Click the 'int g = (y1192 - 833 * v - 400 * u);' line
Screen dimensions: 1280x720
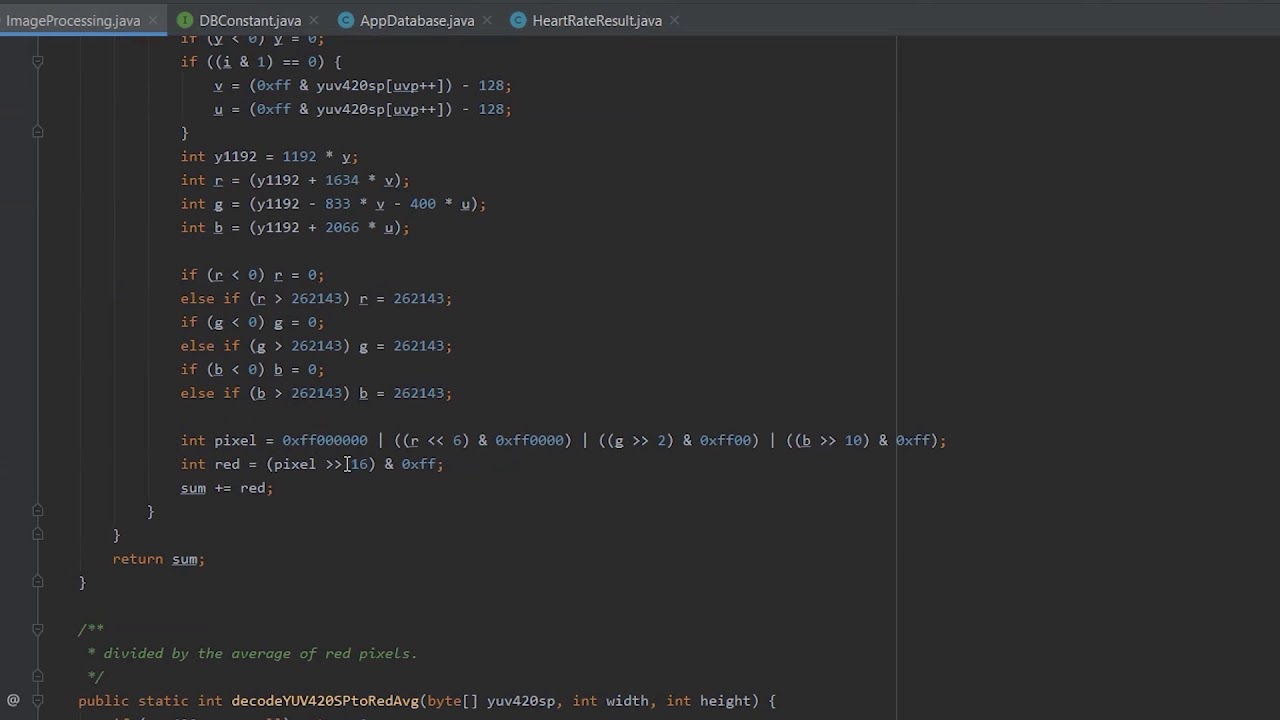[x=333, y=204]
